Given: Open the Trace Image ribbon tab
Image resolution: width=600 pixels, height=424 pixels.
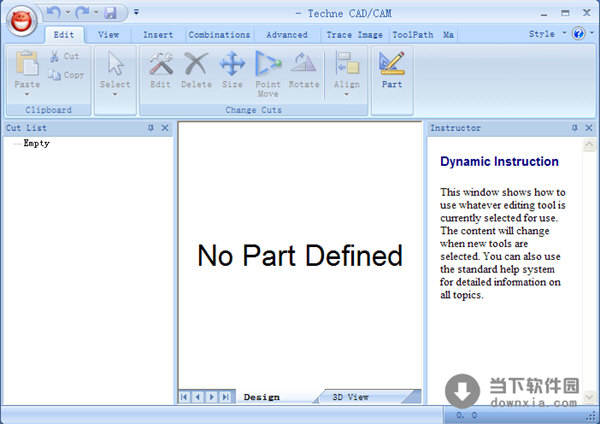Looking at the screenshot, I should click(353, 34).
